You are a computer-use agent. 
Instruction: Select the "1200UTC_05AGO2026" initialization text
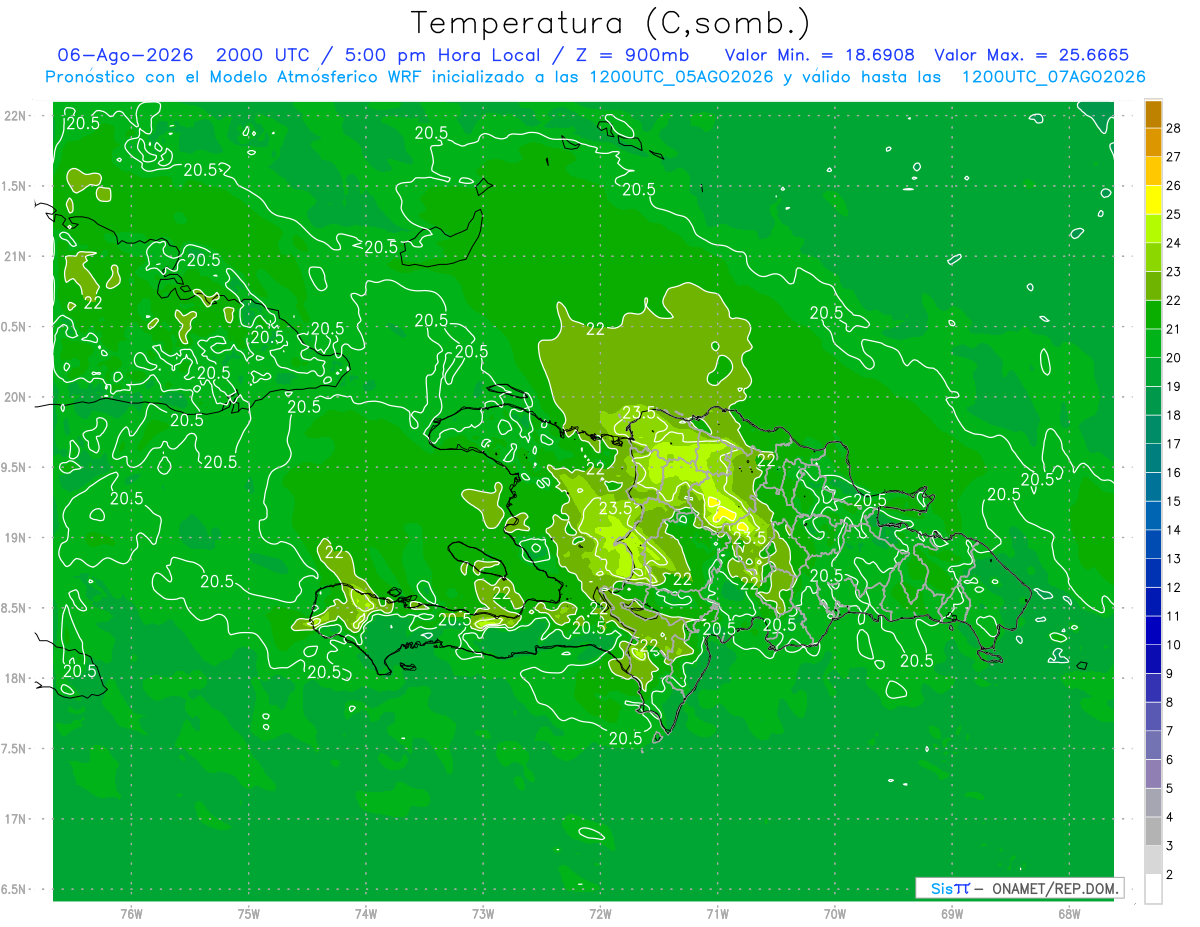680,77
